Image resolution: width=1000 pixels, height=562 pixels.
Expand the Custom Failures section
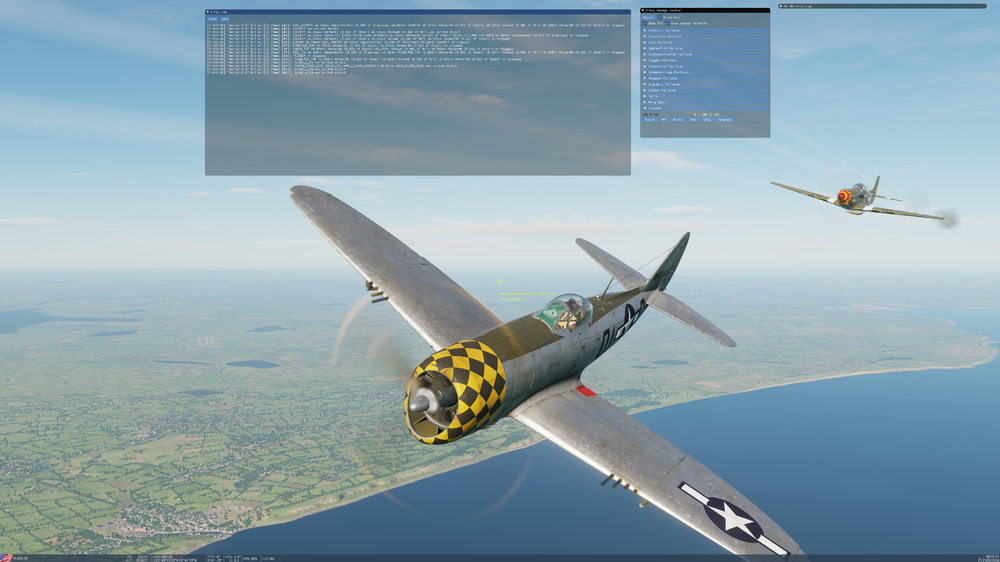pyautogui.click(x=705, y=91)
